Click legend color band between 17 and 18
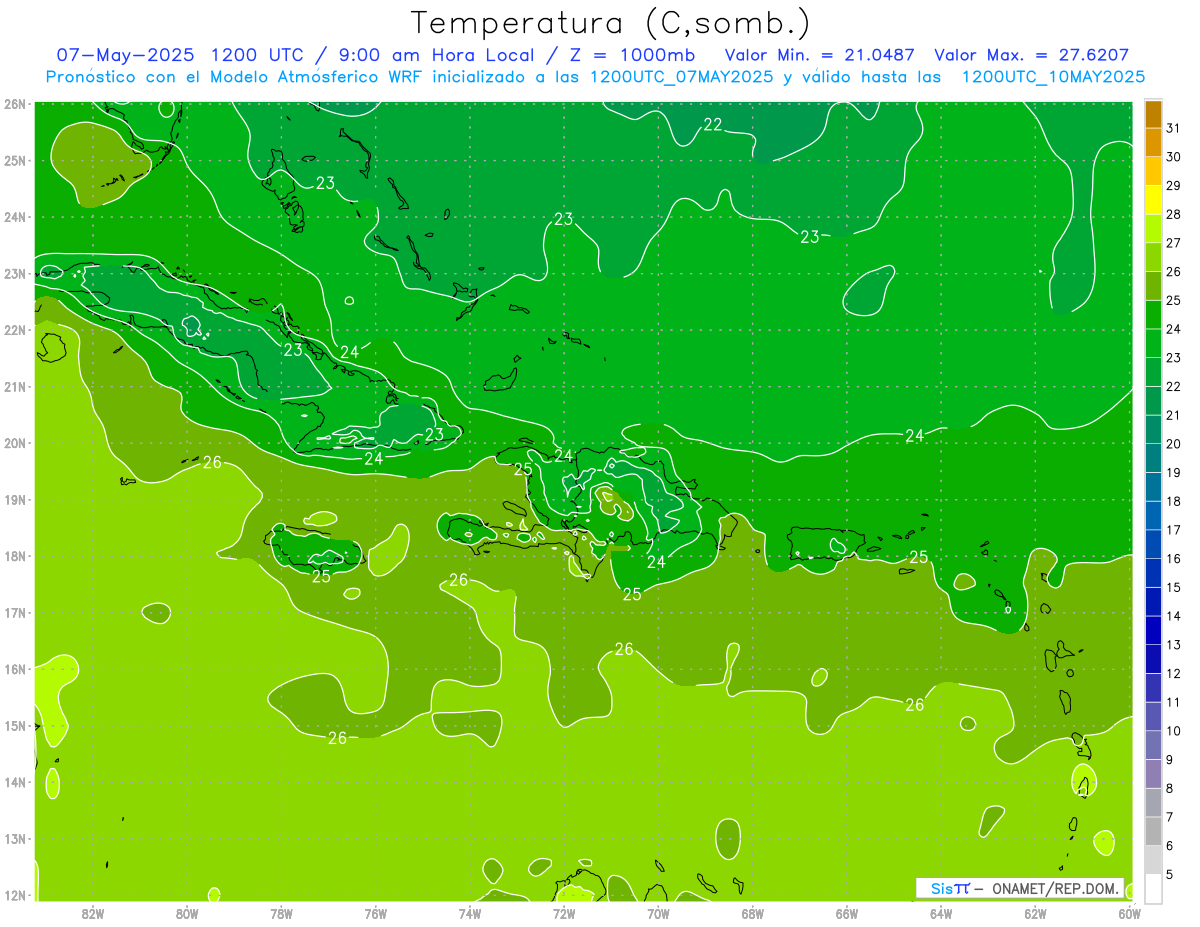This screenshot has width=1200, height=927. [1153, 516]
